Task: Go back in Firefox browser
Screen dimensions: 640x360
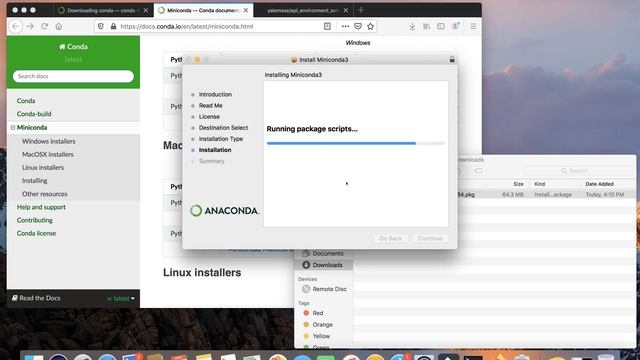Action: pos(16,26)
